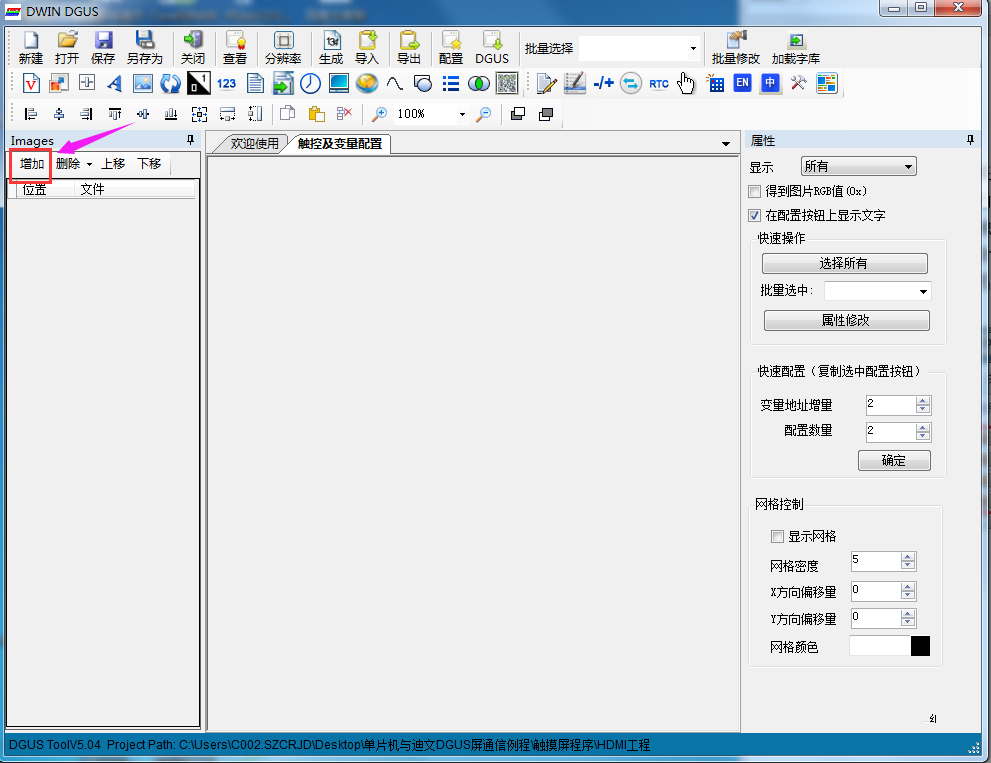This screenshot has height=763, width=991.
Task: Click the 选择所有 button
Action: [x=844, y=264]
